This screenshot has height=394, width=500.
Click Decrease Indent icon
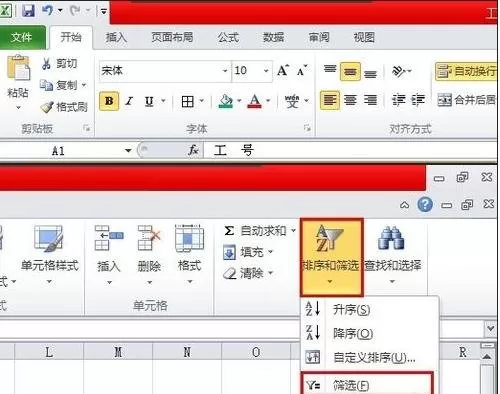point(398,100)
